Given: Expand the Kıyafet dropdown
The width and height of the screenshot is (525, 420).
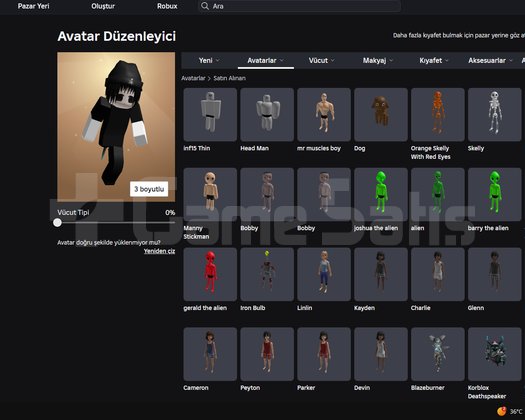Looking at the screenshot, I should (x=434, y=60).
